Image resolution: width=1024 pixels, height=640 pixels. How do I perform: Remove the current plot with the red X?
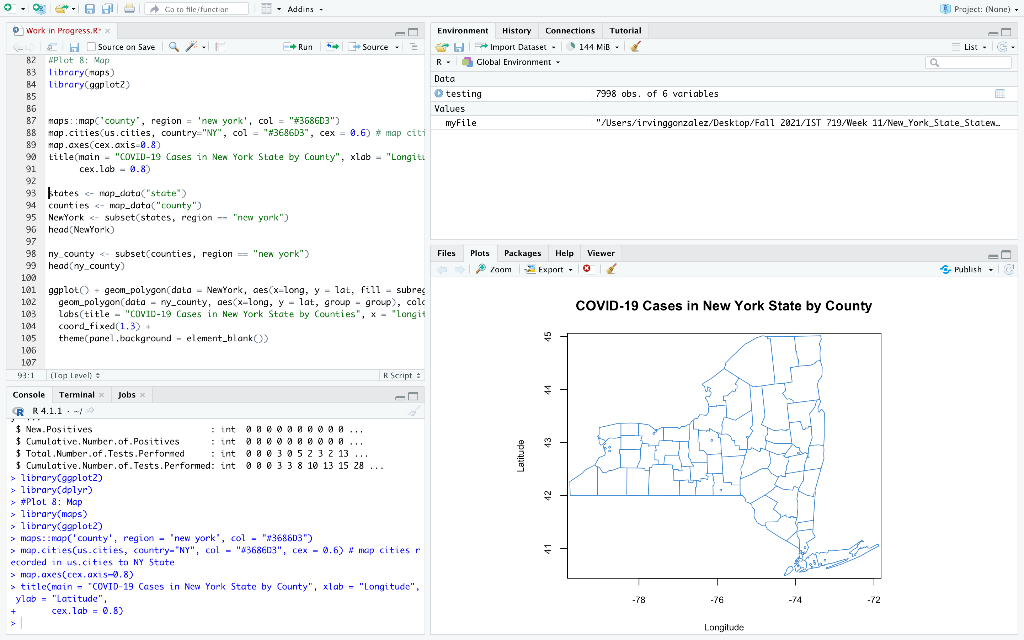point(587,268)
